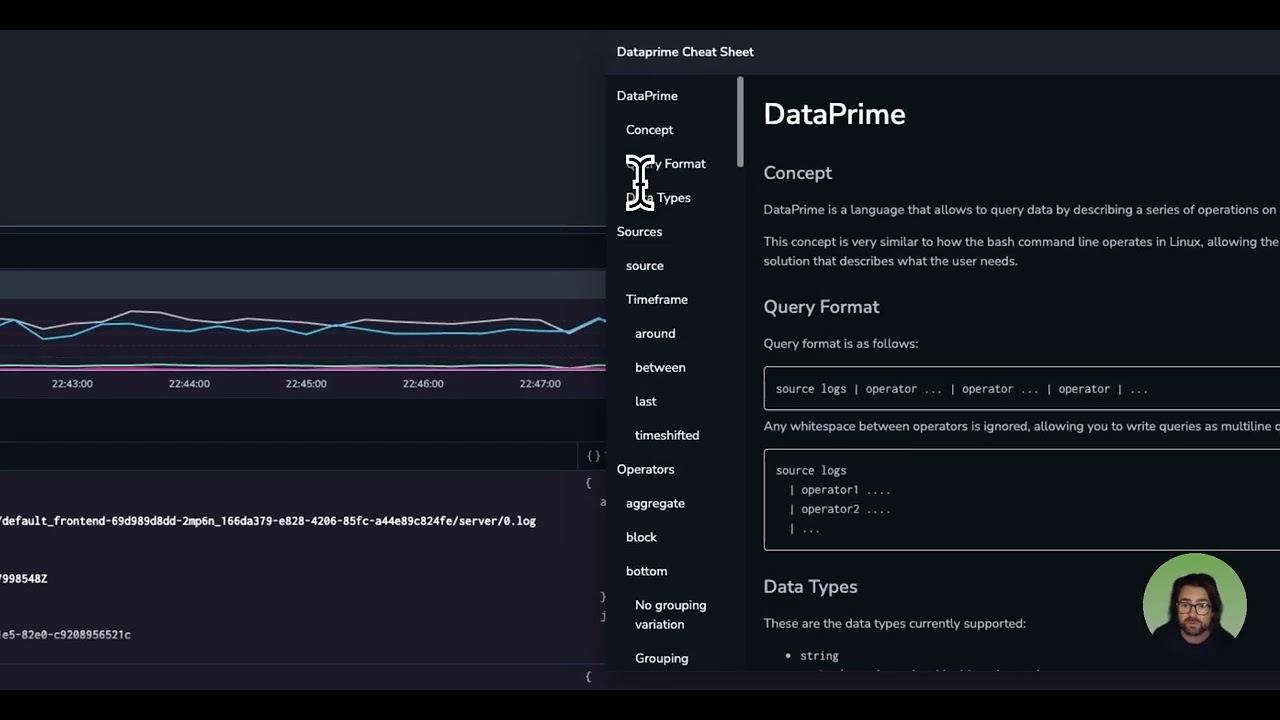The image size is (1280, 720).
Task: Open No grouping variation entry
Action: 670,615
